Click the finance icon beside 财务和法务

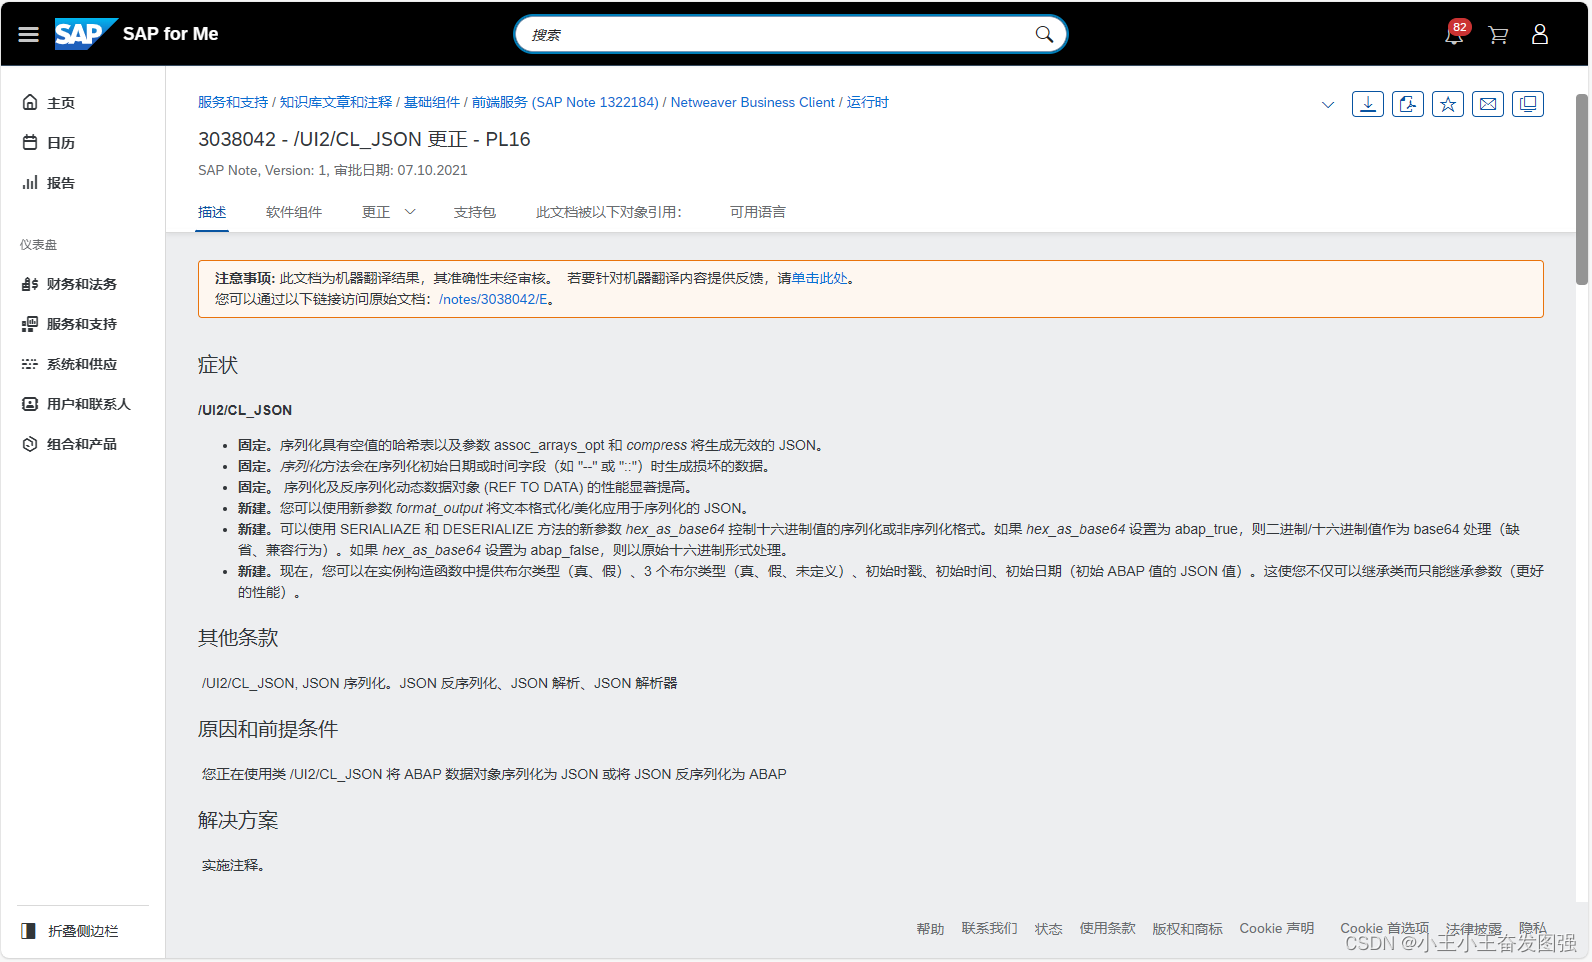[x=30, y=284]
